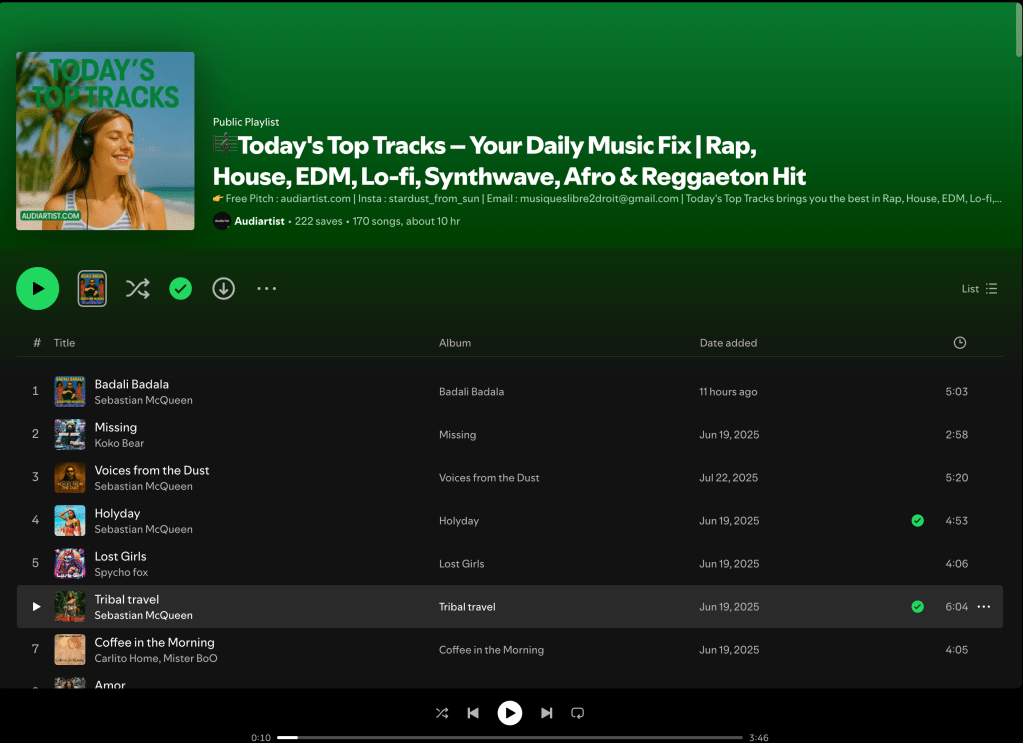Toggle repeat in the player bar

[577, 713]
